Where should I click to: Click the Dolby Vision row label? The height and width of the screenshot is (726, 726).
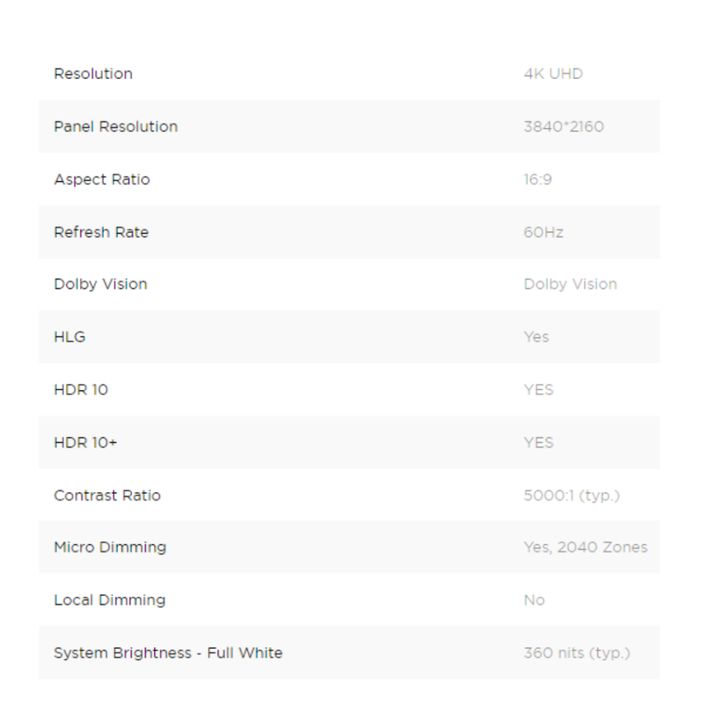[x=100, y=284]
